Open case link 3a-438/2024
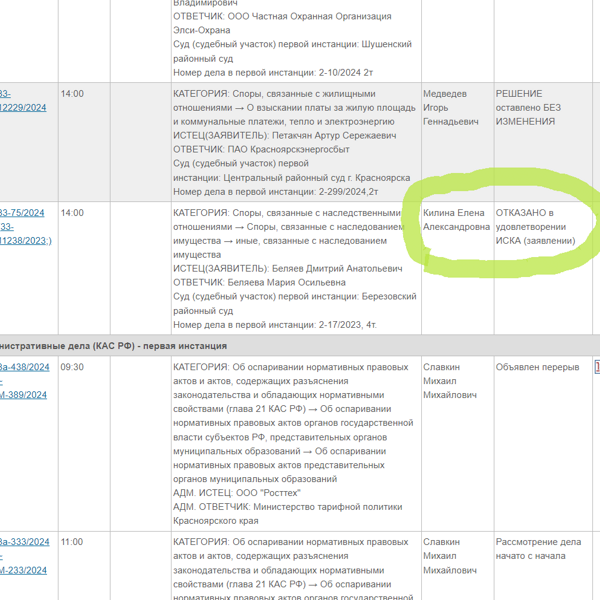 24,367
